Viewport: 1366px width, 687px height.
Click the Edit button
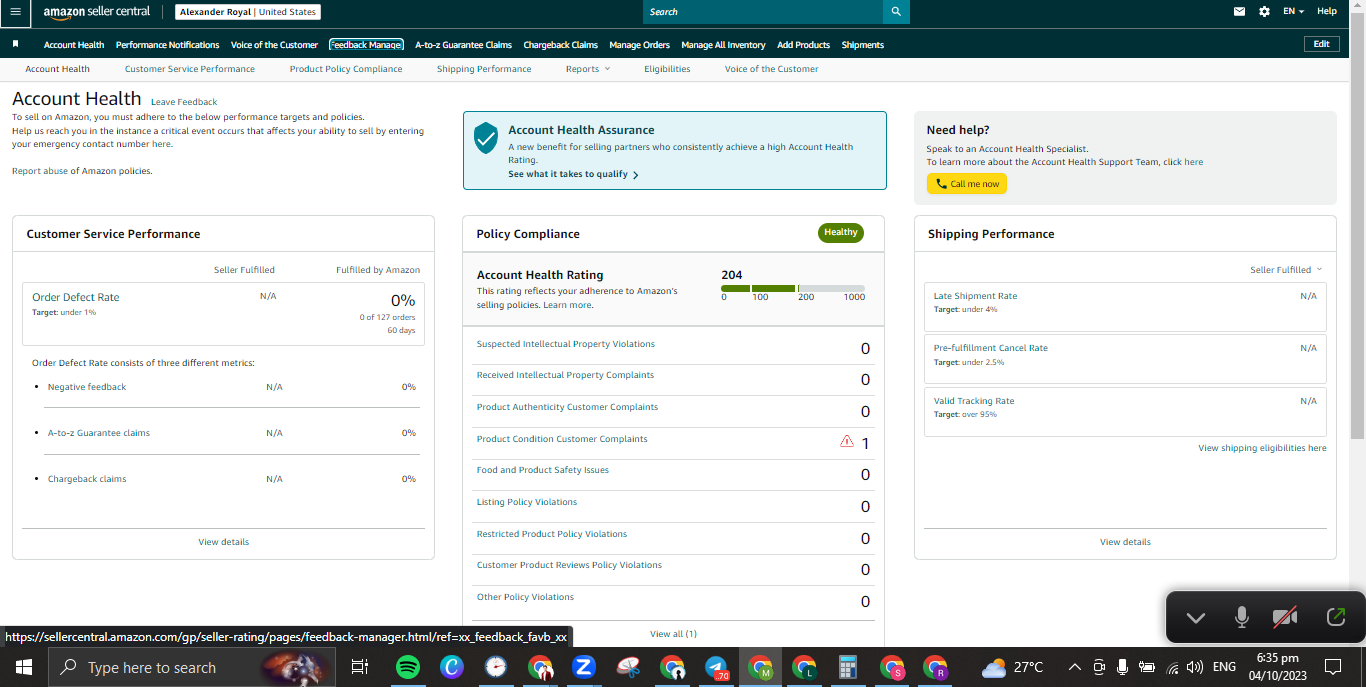(x=1321, y=44)
